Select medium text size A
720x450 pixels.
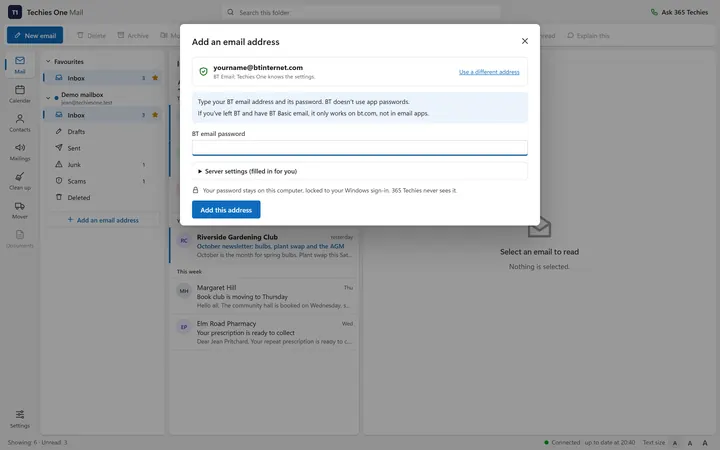click(690, 443)
